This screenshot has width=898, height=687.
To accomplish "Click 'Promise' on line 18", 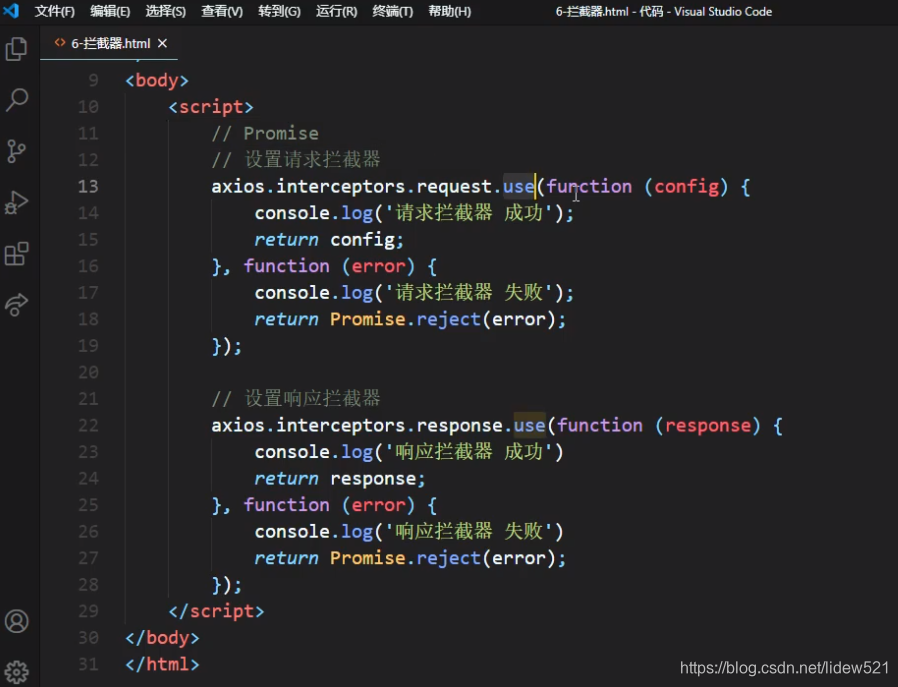I will point(368,319).
